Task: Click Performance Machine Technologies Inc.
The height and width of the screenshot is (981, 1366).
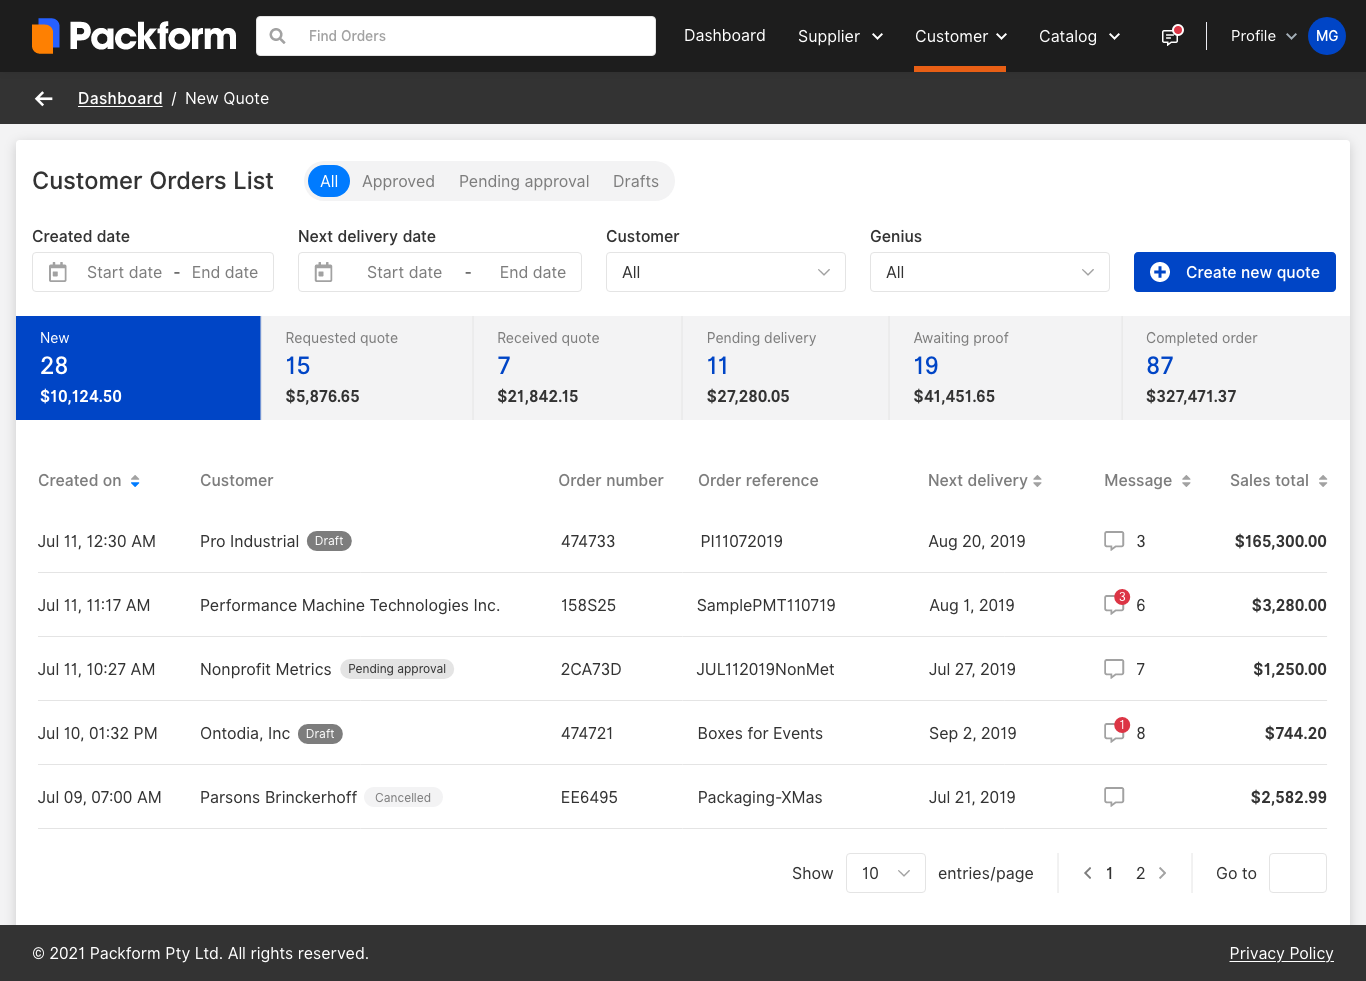Action: pos(350,605)
